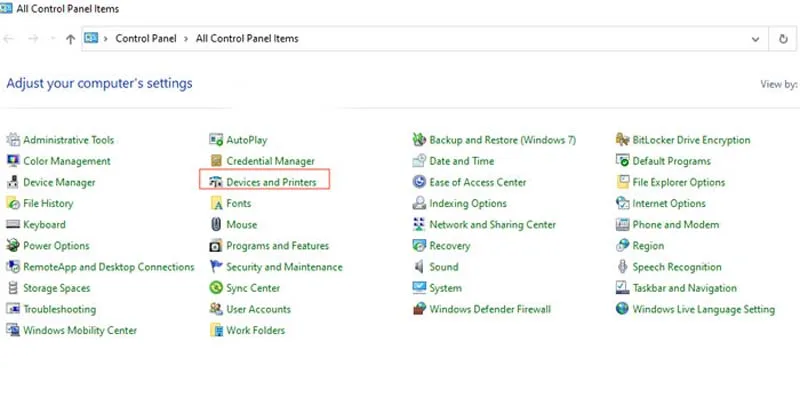Click the address bar Control Panel icon
The image size is (800, 397).
[x=91, y=38]
